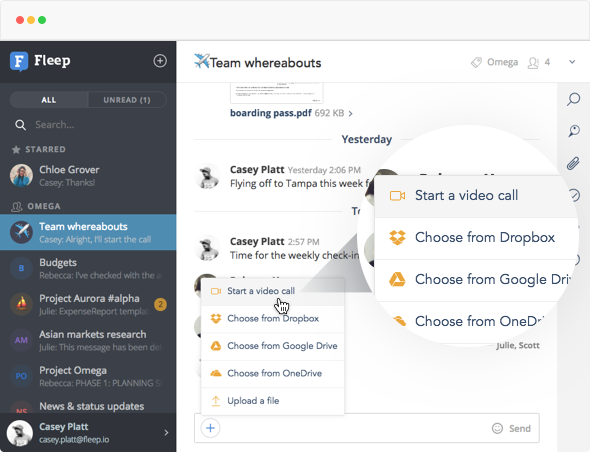
Task: Expand the boarding pass.pdf file chevron
Action: click(x=350, y=113)
